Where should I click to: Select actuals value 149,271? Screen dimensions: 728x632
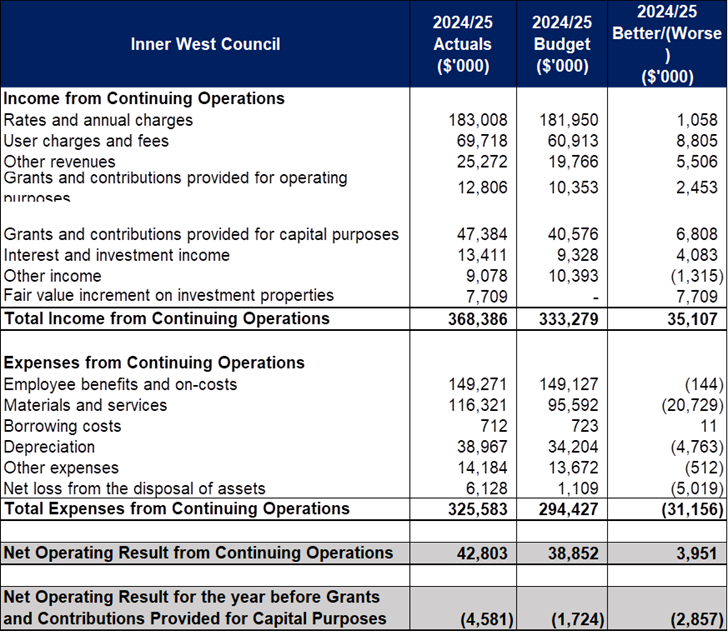coord(478,384)
